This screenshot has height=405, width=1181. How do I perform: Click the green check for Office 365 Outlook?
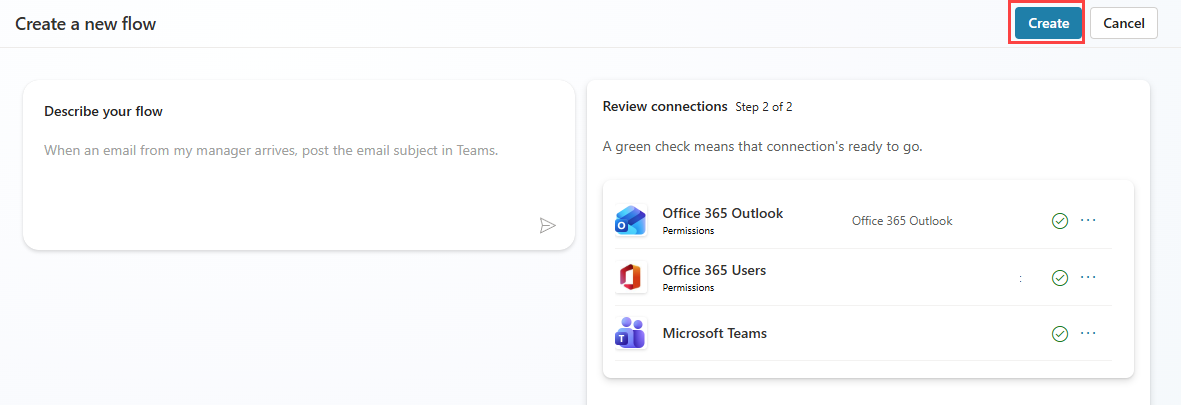click(1060, 221)
